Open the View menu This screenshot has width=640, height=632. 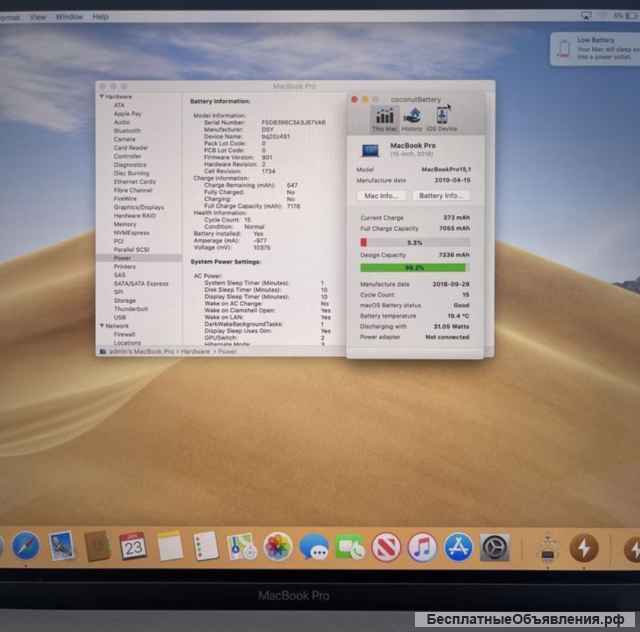pyautogui.click(x=38, y=17)
